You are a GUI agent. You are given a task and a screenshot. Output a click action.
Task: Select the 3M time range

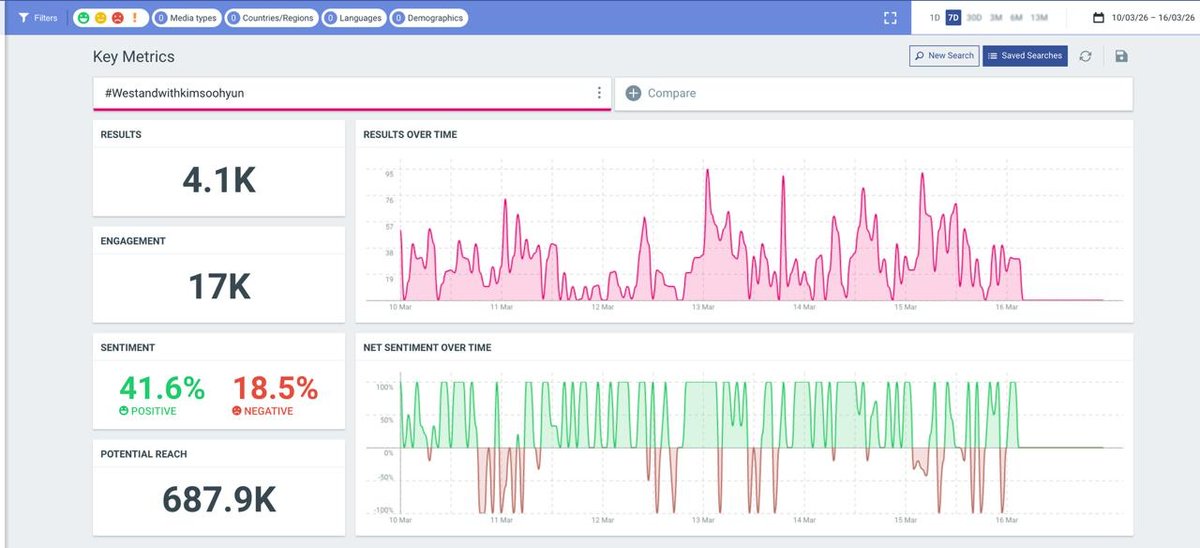(996, 18)
